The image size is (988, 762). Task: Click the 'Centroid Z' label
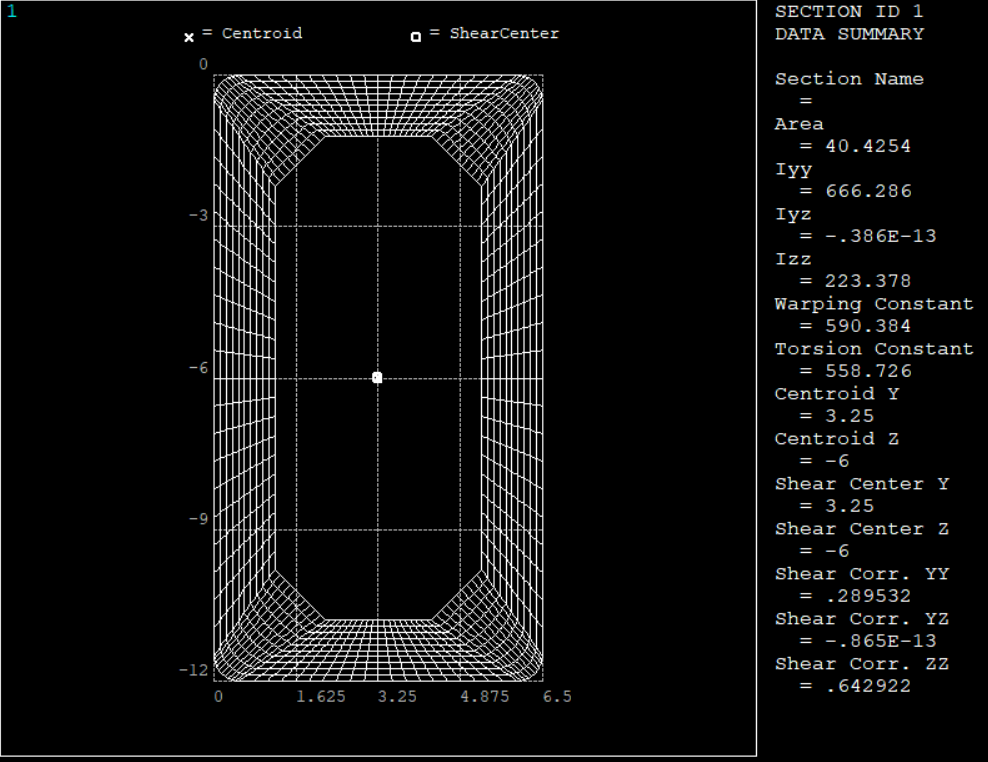(837, 439)
